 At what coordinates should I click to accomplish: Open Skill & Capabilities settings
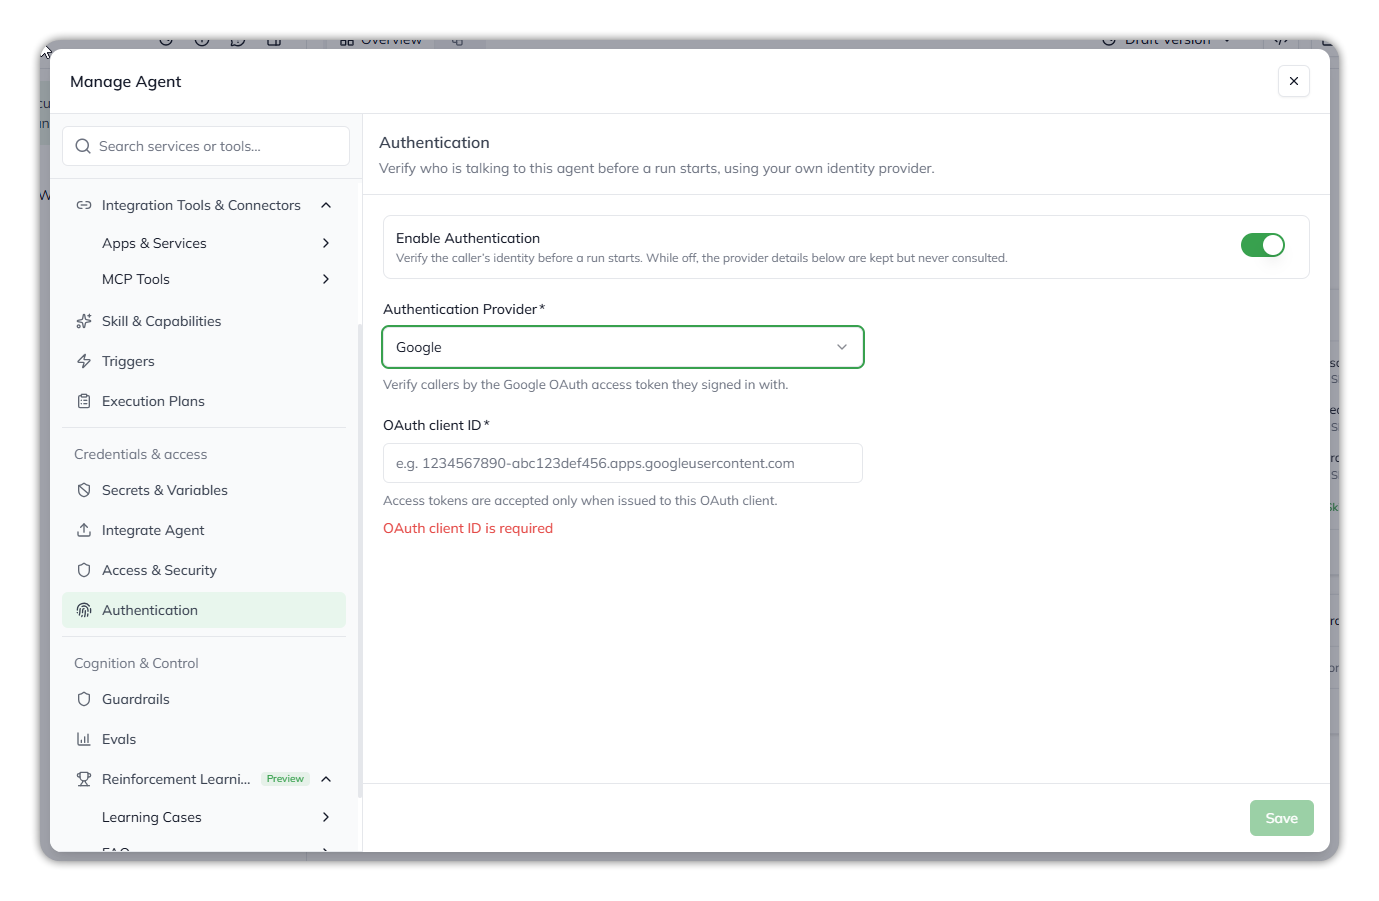204,321
